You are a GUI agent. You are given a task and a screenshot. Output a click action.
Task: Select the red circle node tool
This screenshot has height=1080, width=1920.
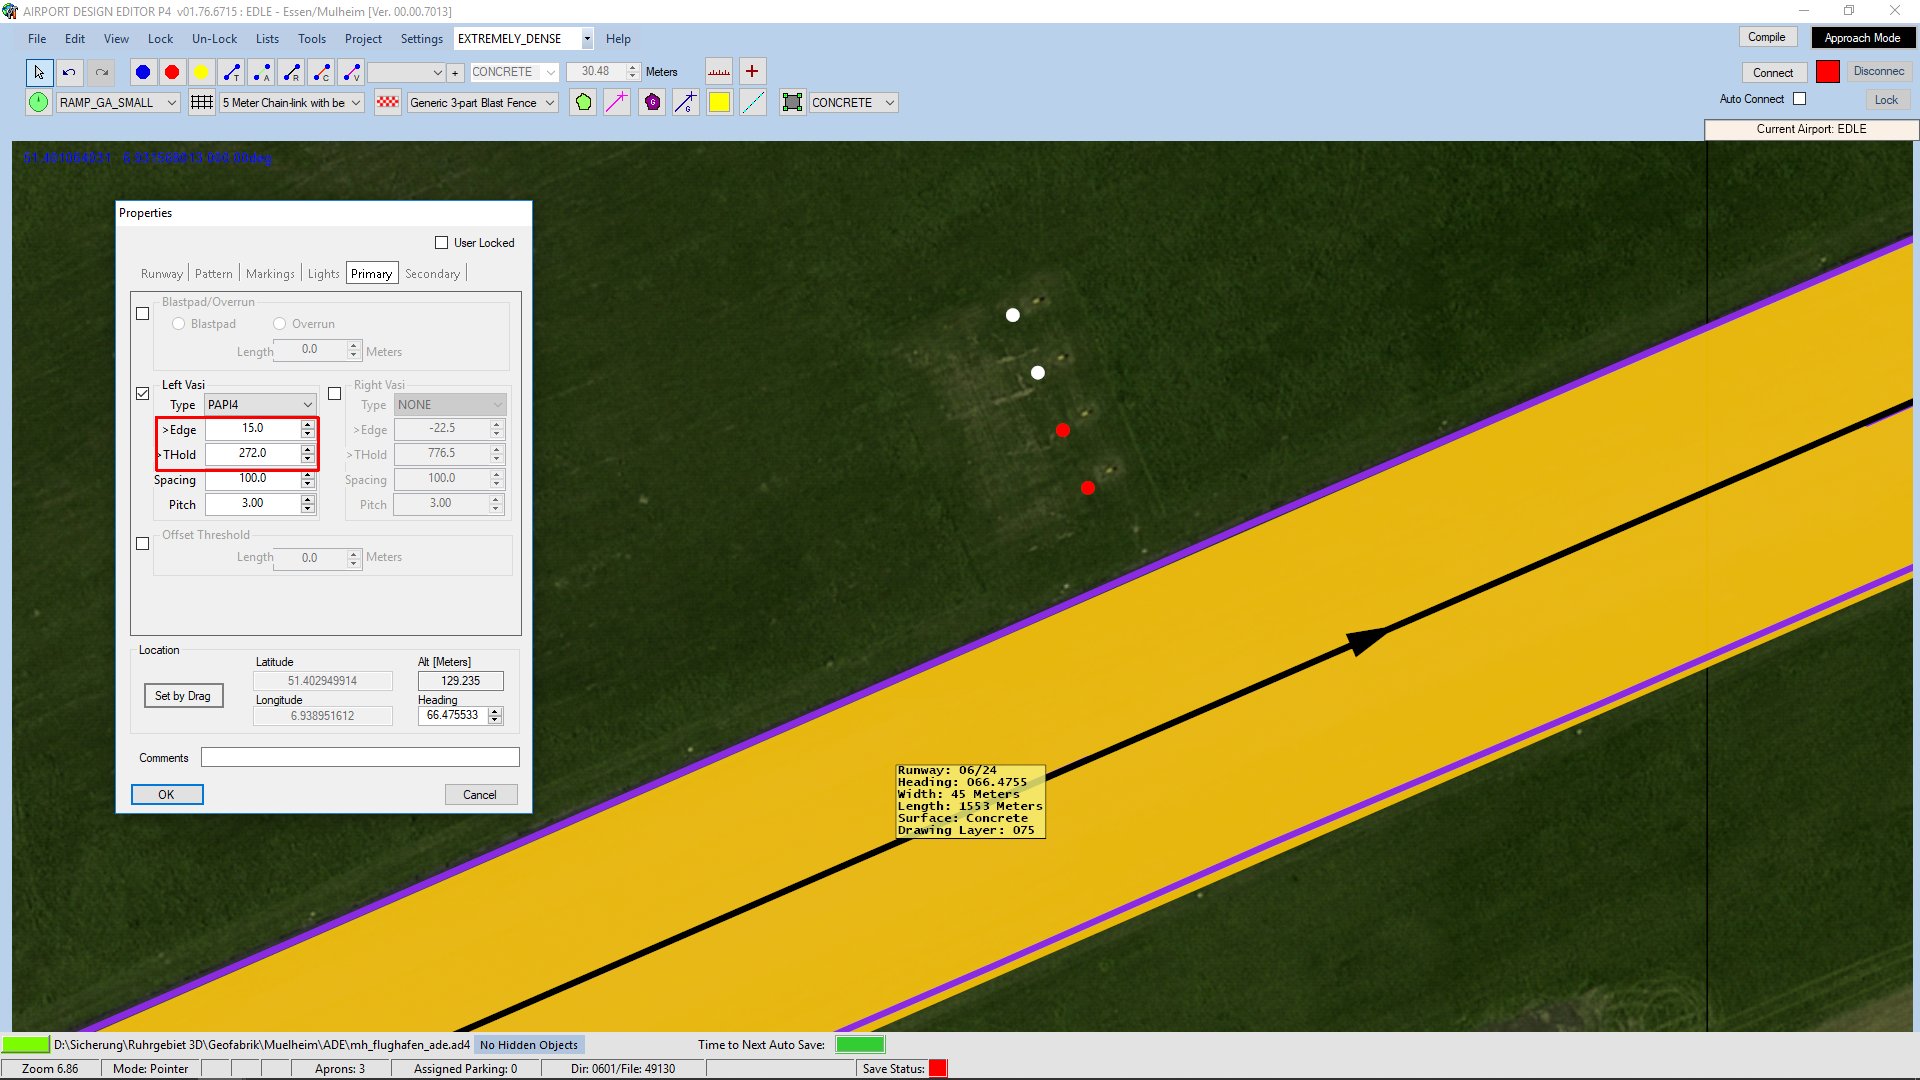(x=172, y=72)
